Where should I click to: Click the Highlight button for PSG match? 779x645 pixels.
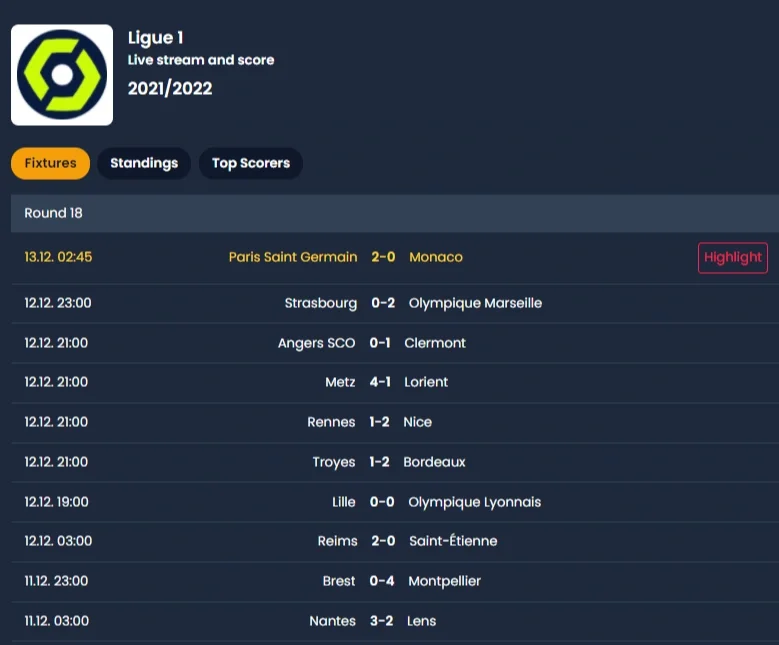733,257
